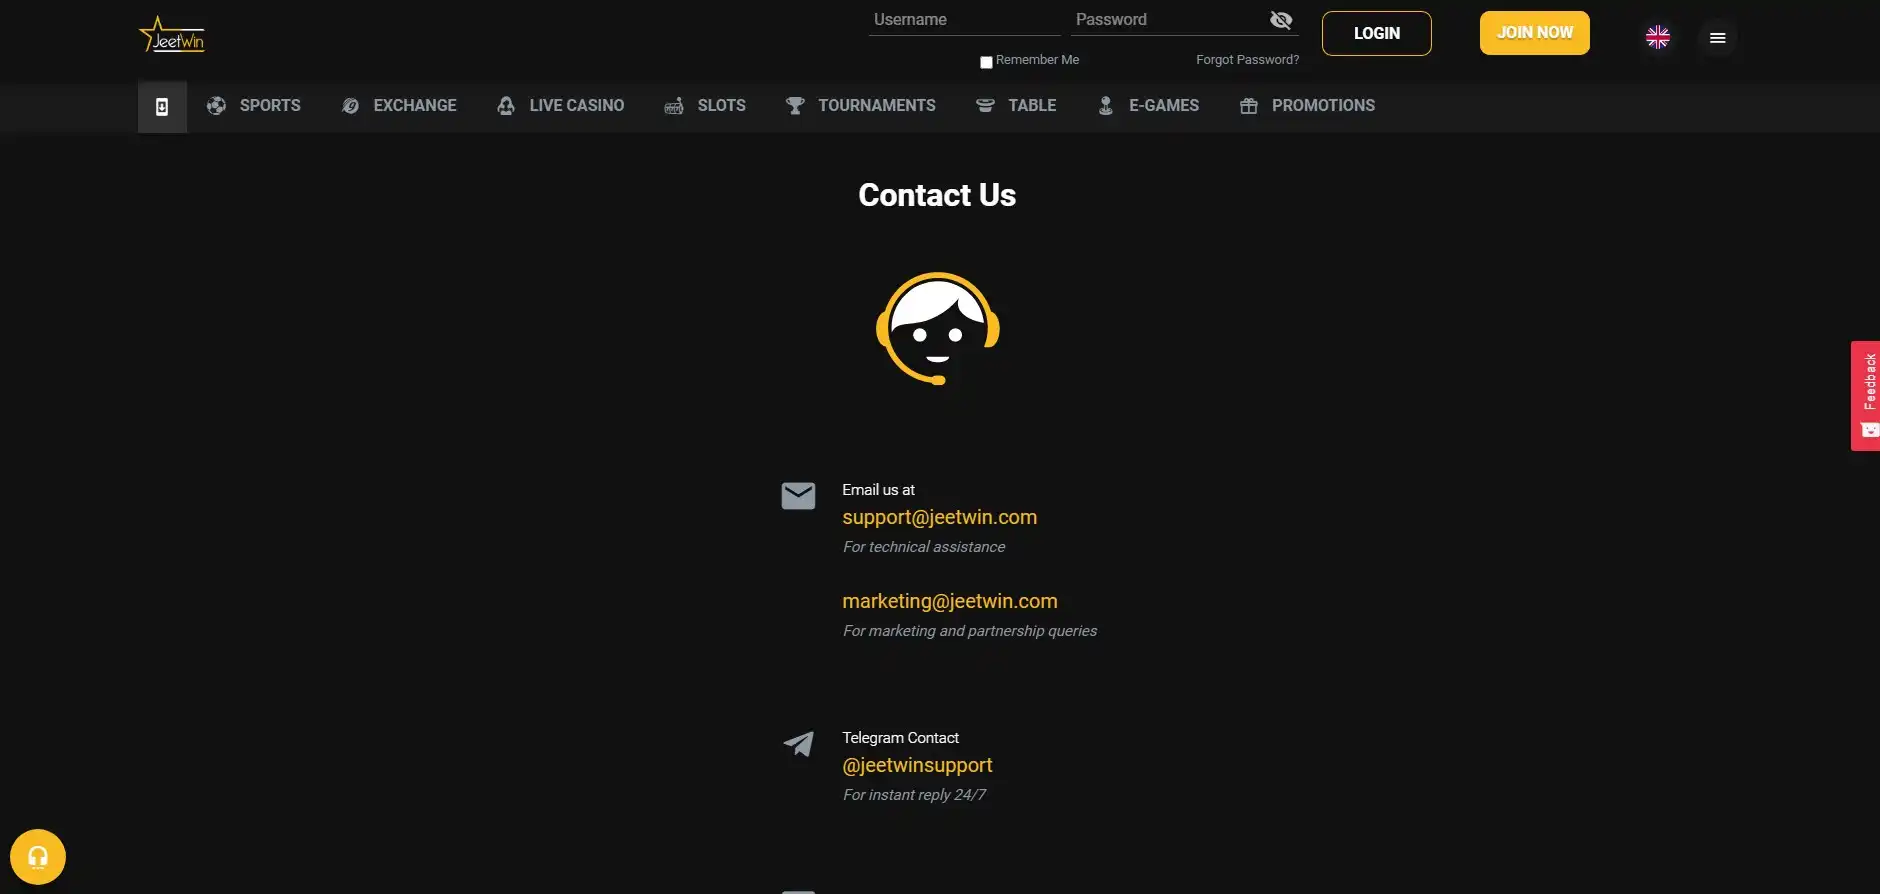Screen dimensions: 1880x894
Task: Open the Sports menu
Action: pyautogui.click(x=254, y=106)
